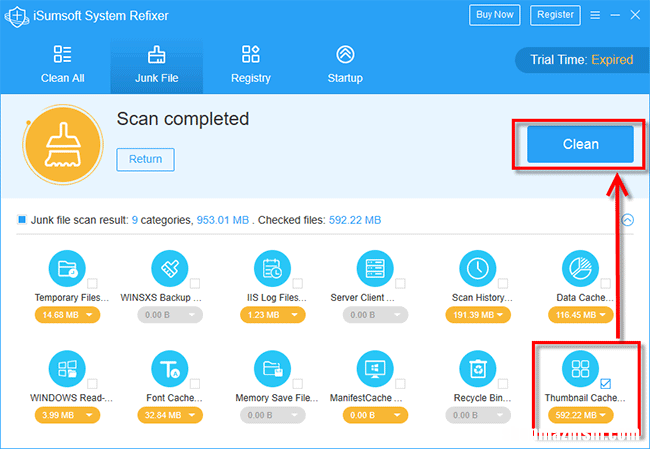Collapse the scan result list chevron
The image size is (650, 449).
coord(628,220)
